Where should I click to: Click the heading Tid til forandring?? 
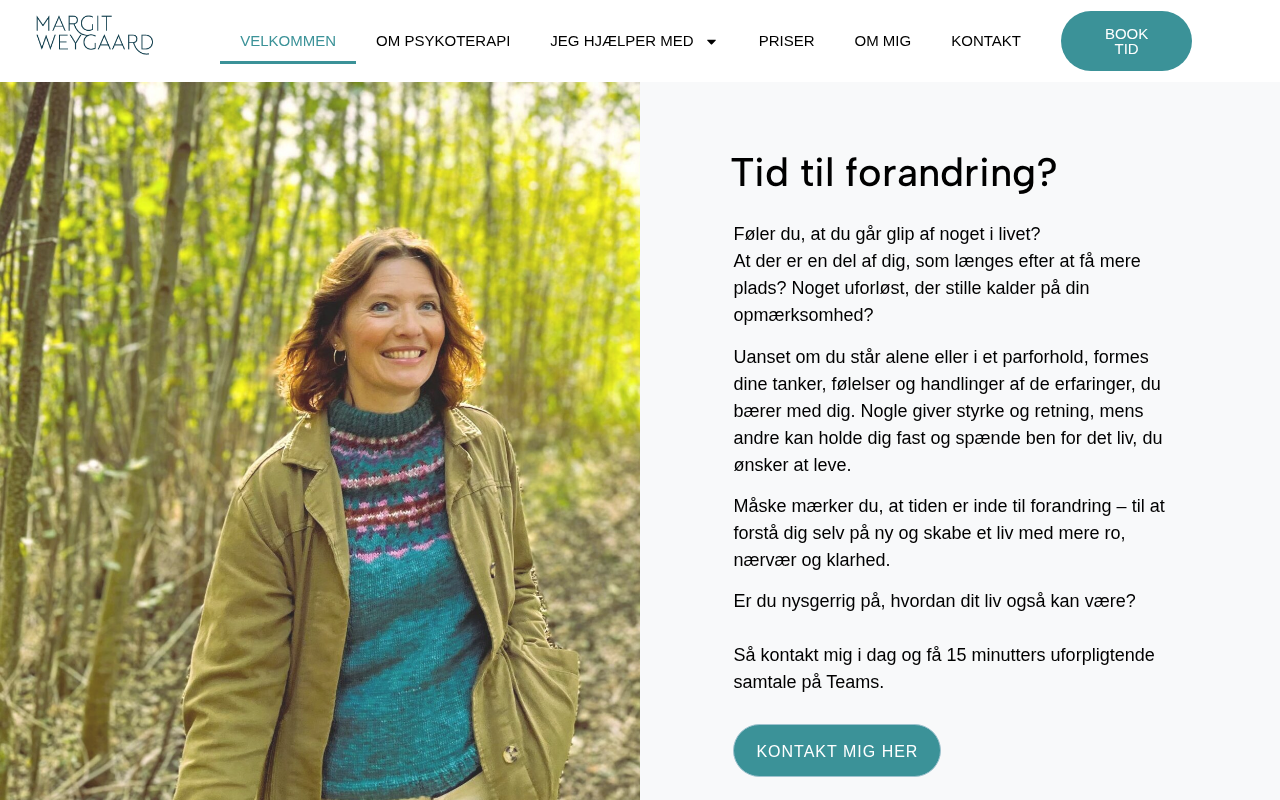(x=894, y=172)
